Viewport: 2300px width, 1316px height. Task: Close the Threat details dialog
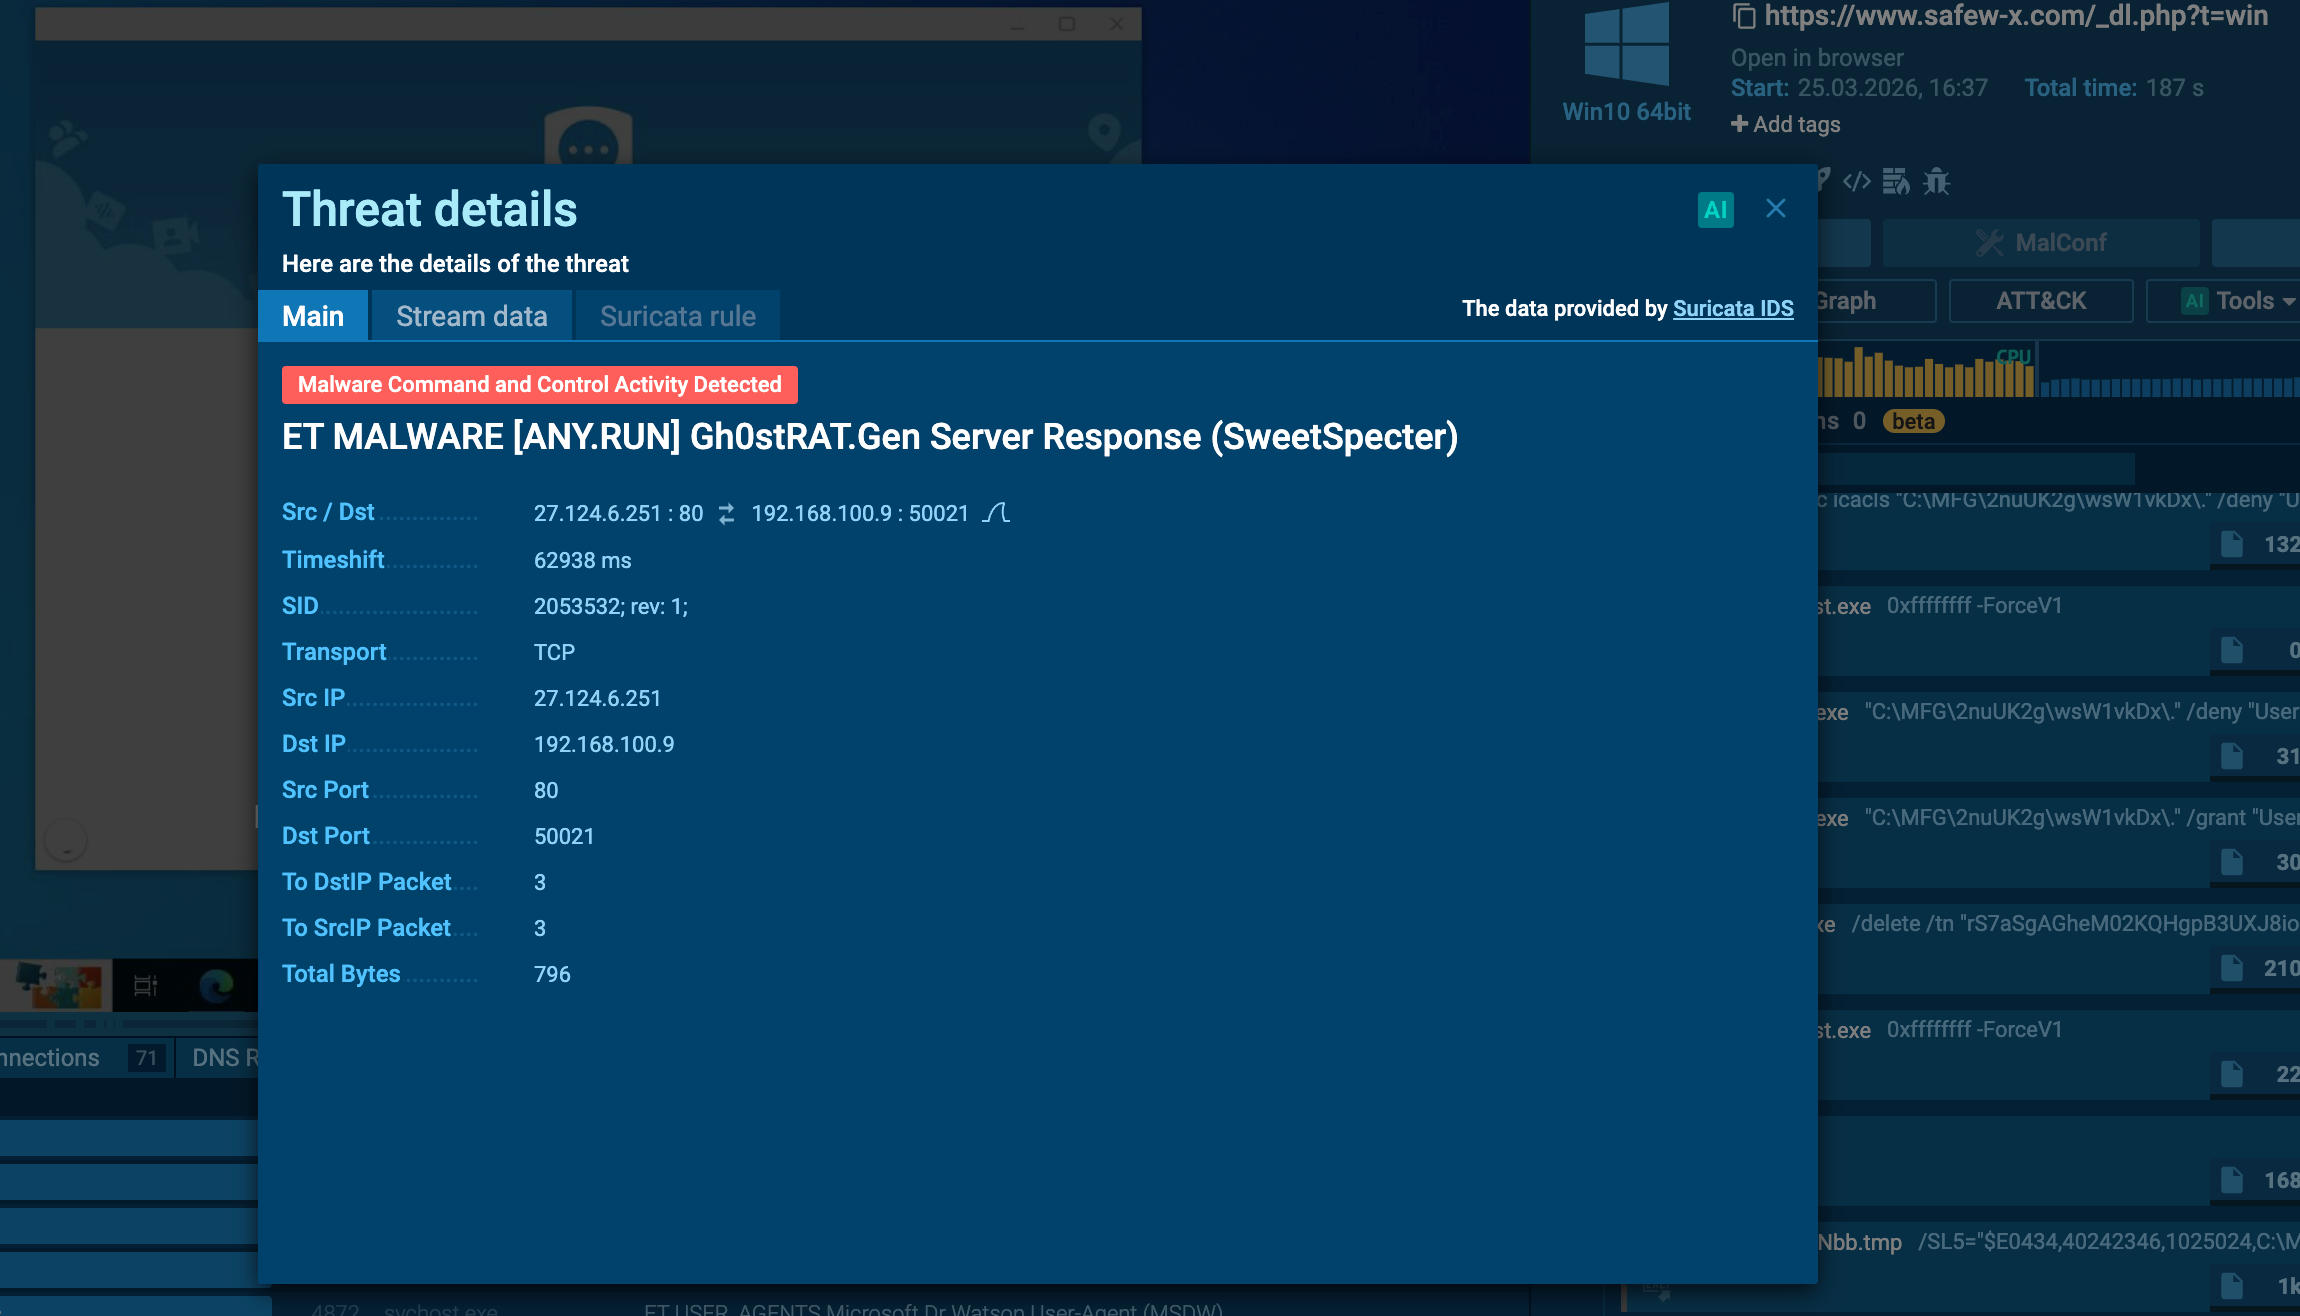point(1776,208)
